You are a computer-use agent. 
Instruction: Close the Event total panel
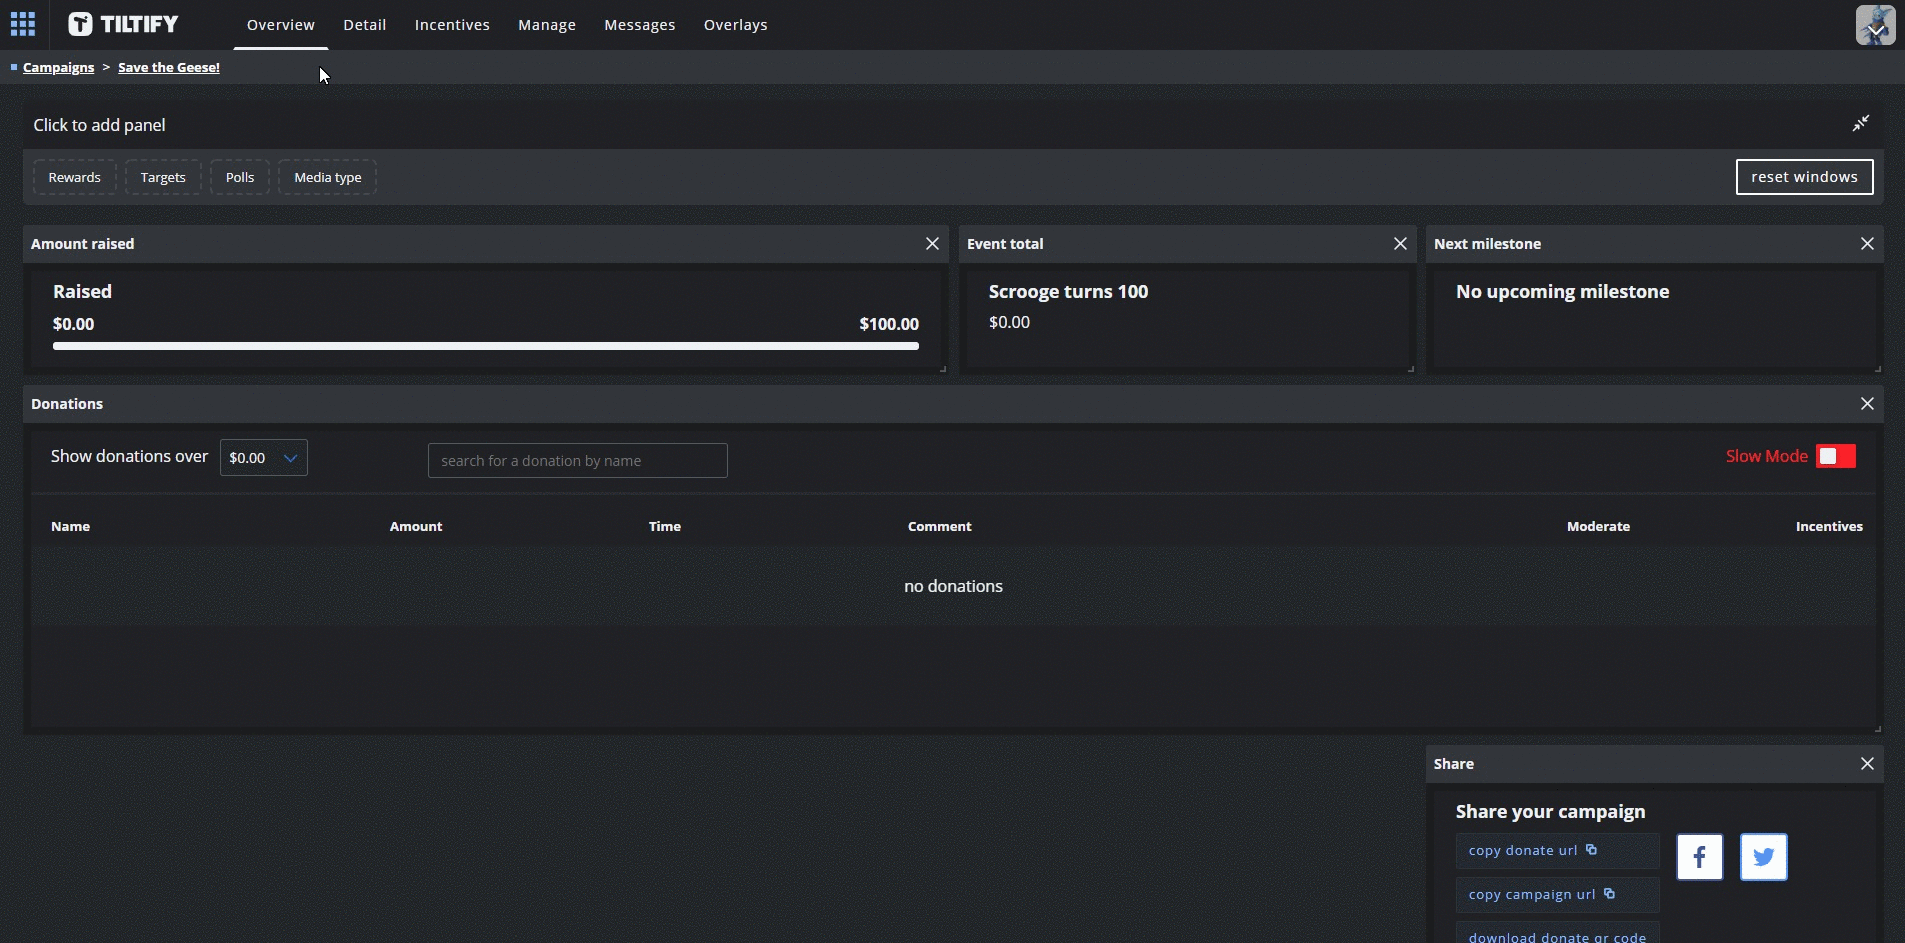pyautogui.click(x=1400, y=244)
